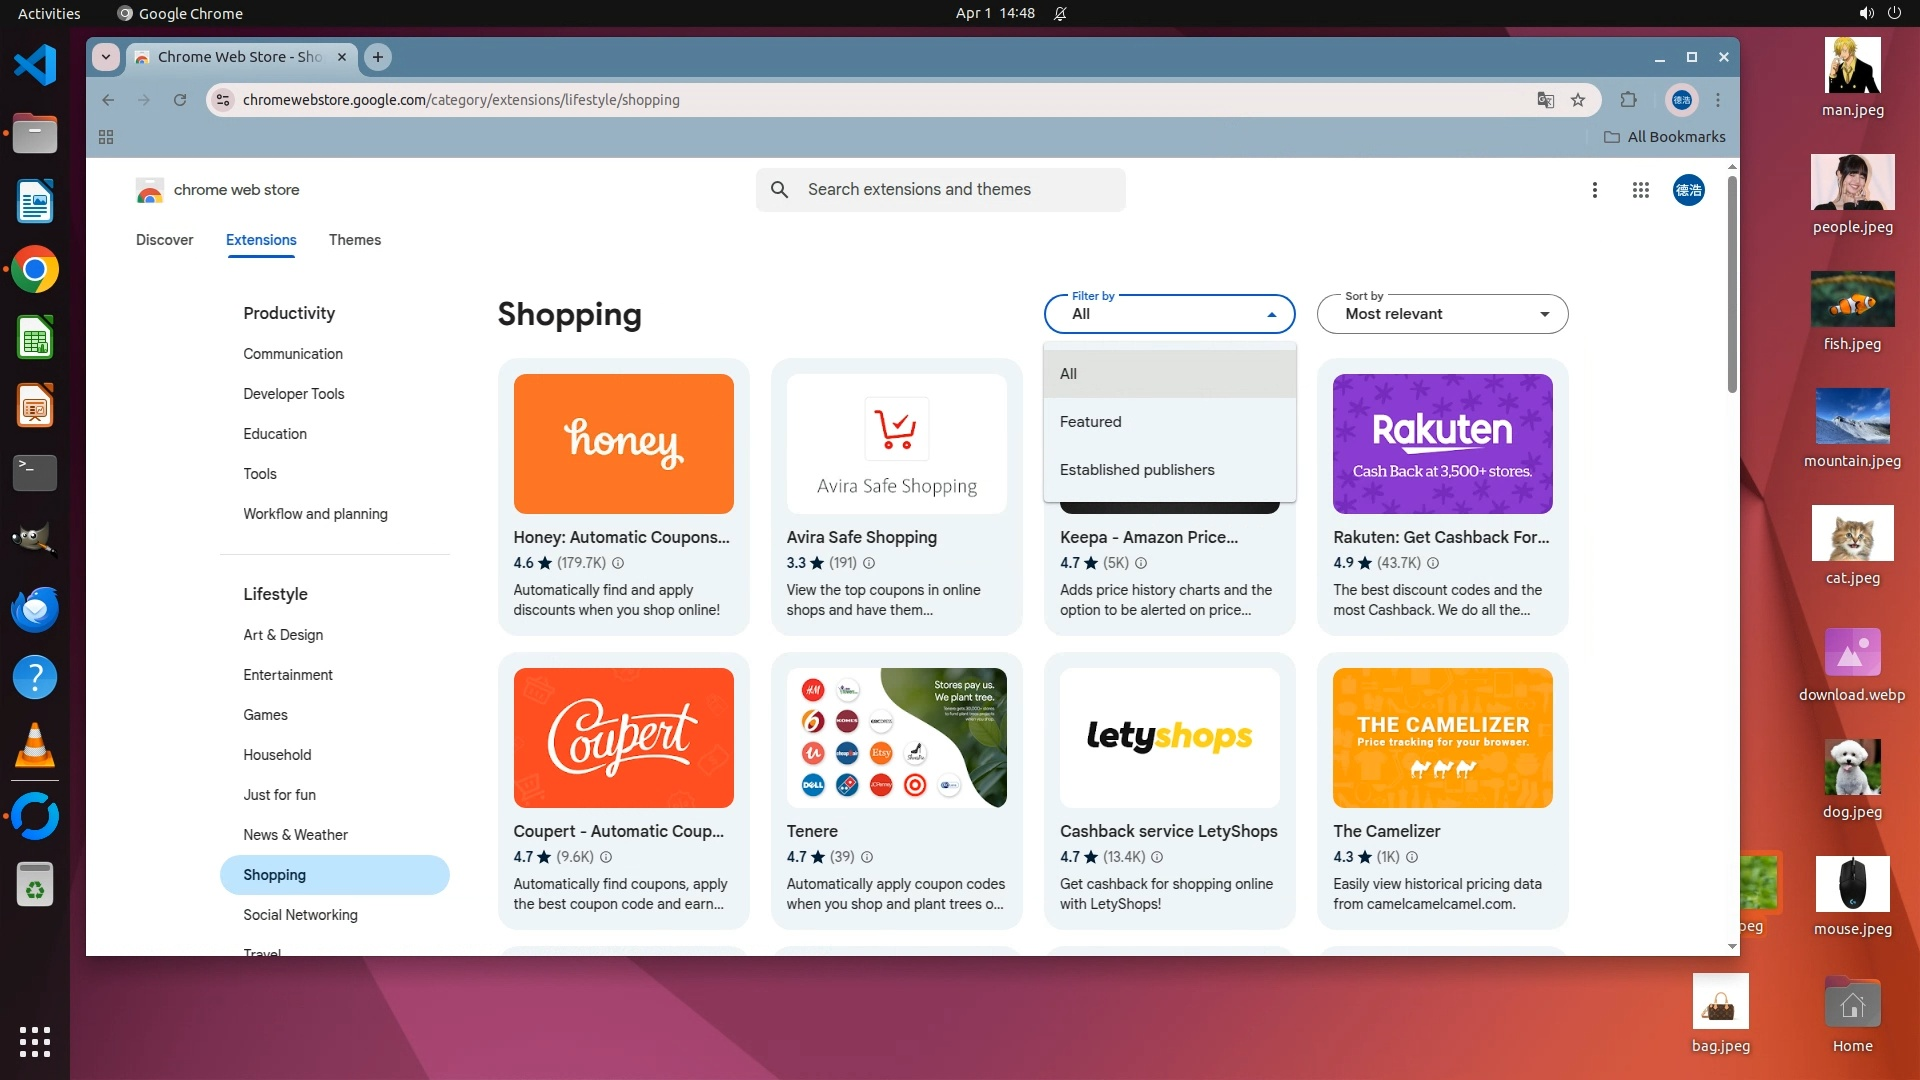
Task: Click the site information icon in address bar
Action: tap(224, 100)
